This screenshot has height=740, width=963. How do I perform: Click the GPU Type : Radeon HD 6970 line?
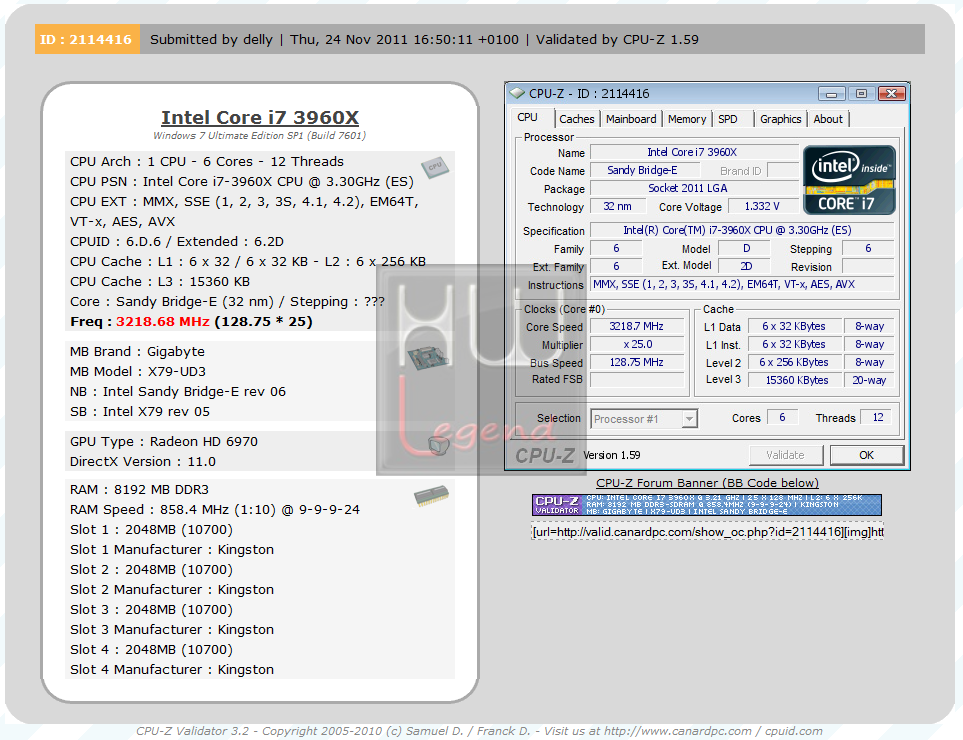point(164,442)
